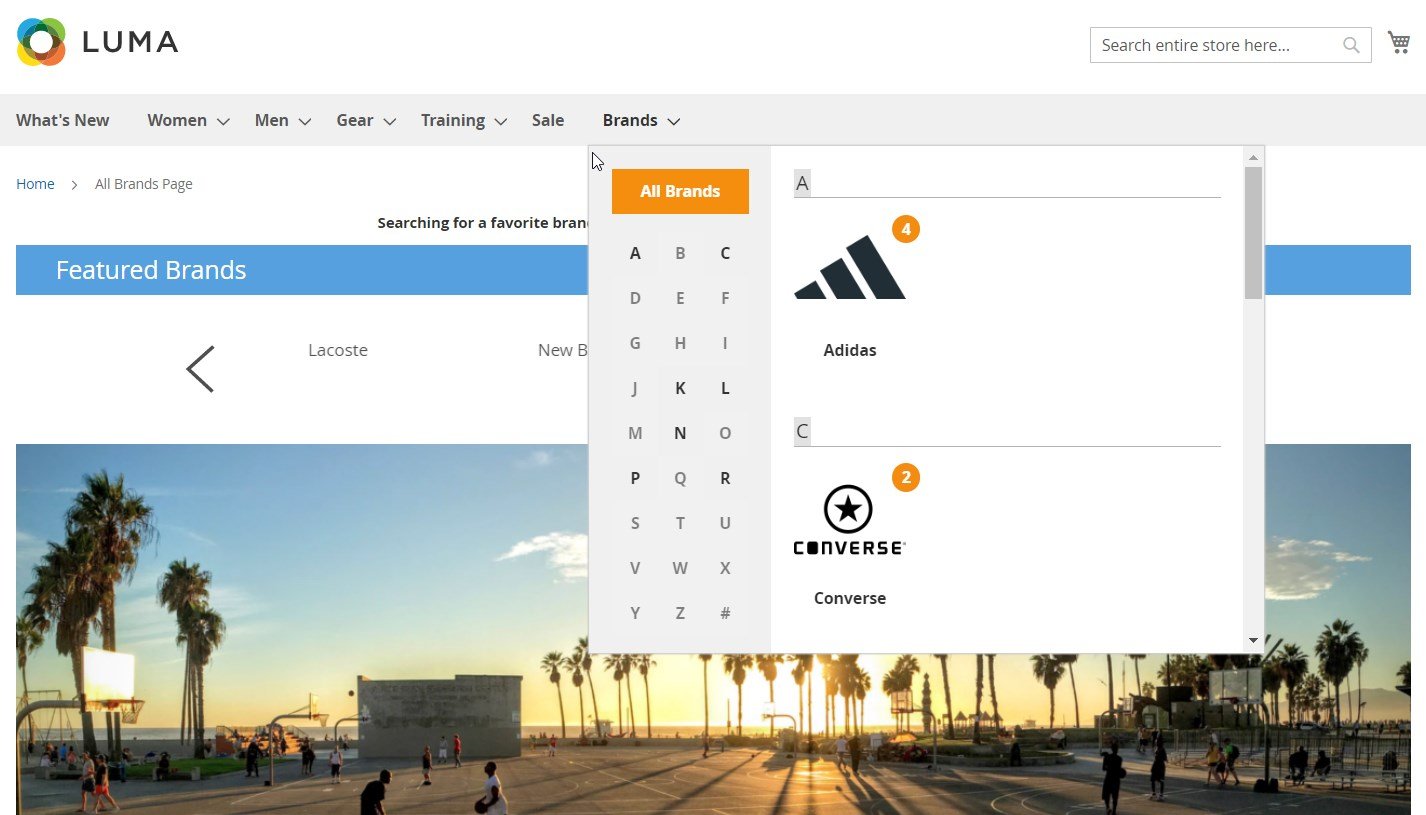The width and height of the screenshot is (1426, 815).
Task: Open the Gear menu item
Action: 354,120
